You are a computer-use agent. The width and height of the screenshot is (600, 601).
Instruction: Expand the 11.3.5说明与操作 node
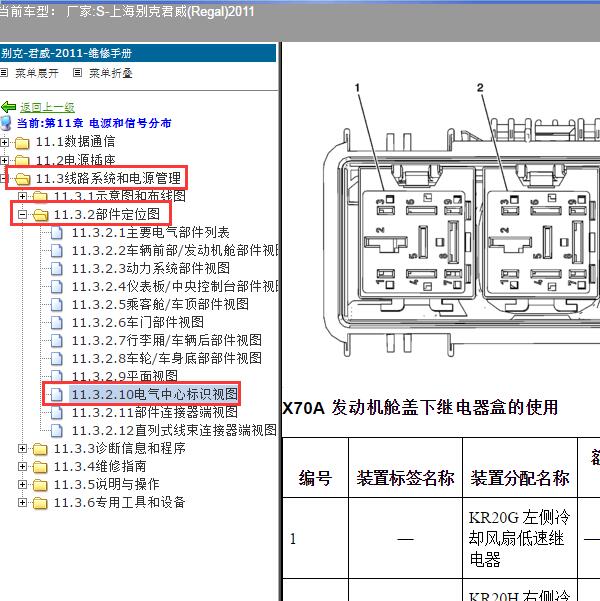22,484
